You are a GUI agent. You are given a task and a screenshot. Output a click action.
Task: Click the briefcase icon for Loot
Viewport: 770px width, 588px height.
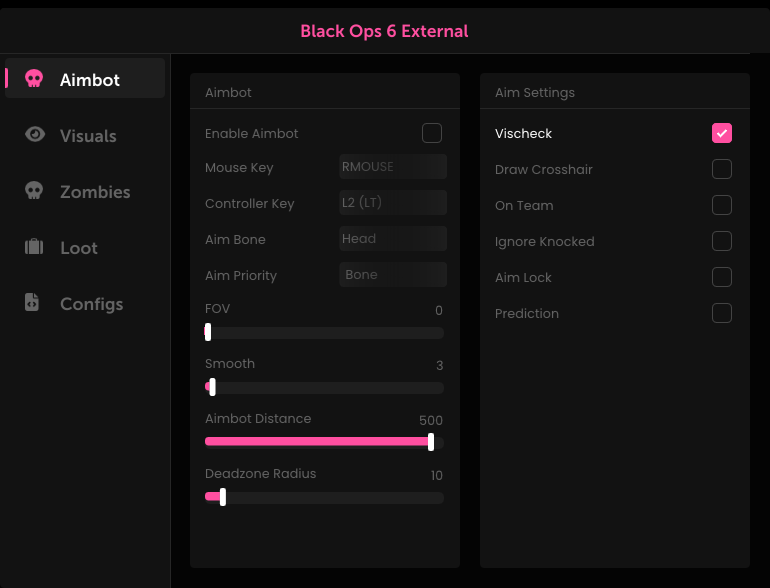[34, 247]
